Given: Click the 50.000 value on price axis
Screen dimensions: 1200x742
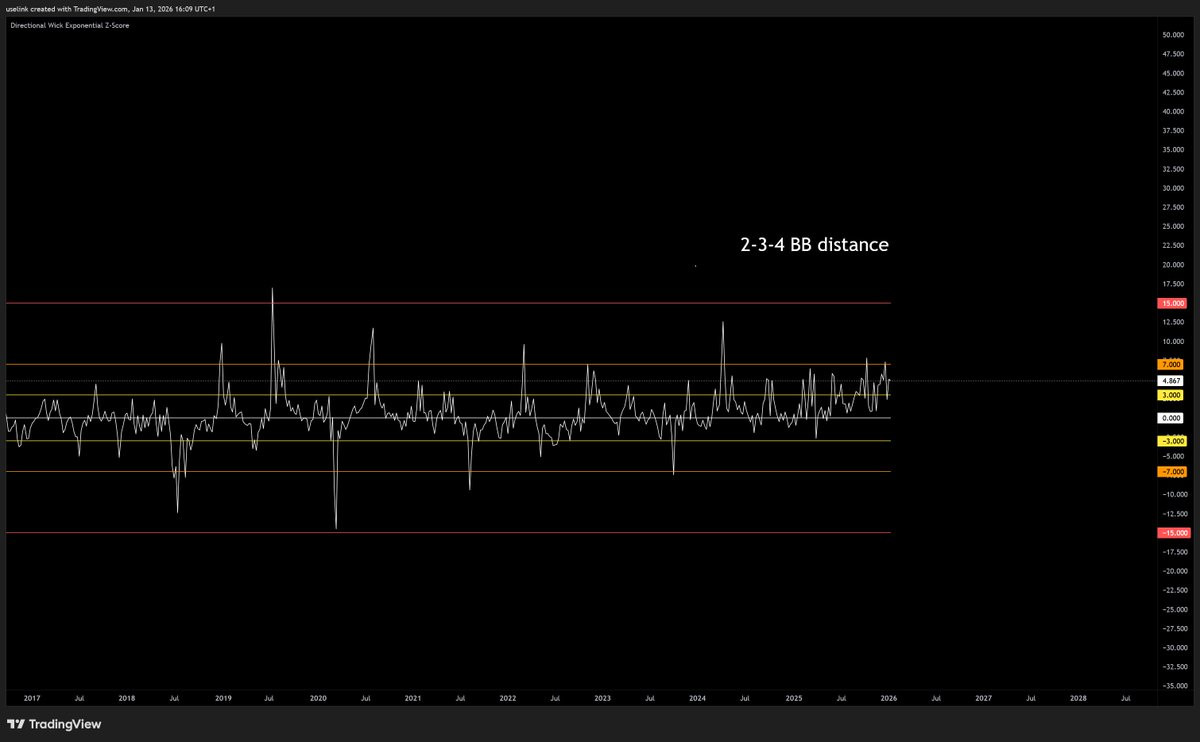Looking at the screenshot, I should (1173, 35).
